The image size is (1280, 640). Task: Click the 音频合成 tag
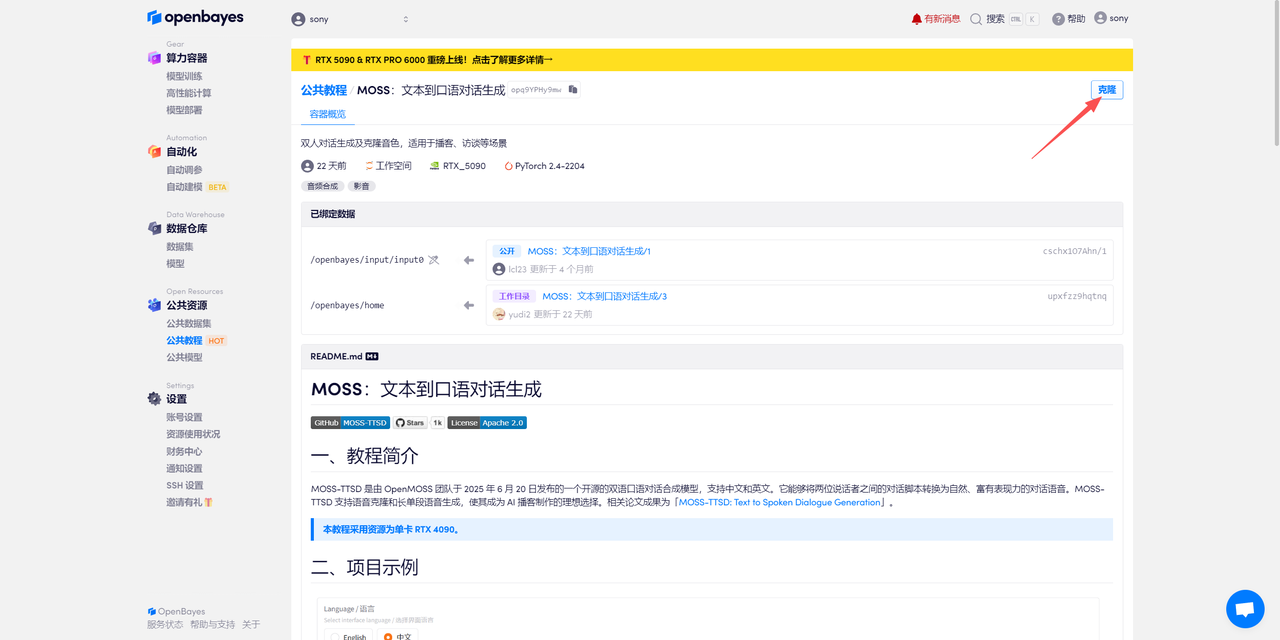point(322,186)
